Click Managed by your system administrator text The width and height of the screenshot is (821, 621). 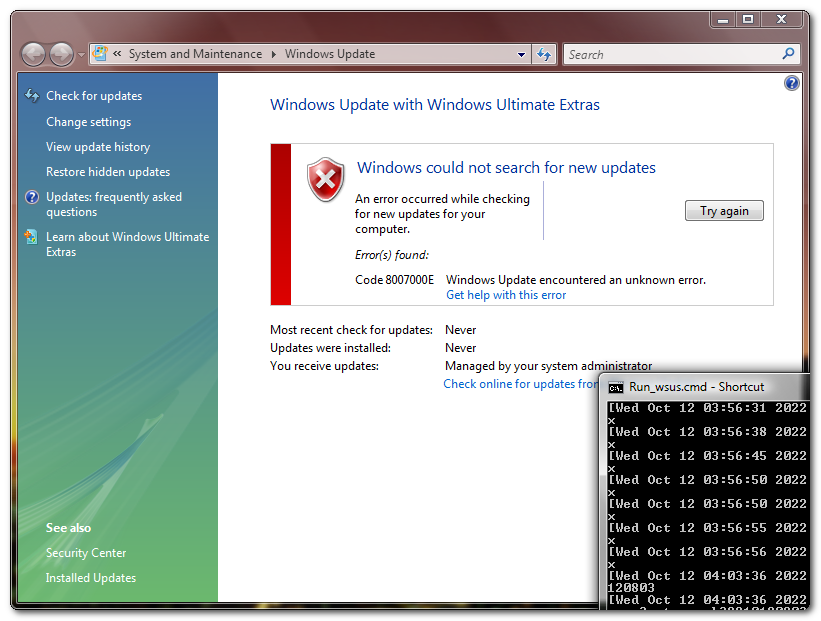(548, 365)
